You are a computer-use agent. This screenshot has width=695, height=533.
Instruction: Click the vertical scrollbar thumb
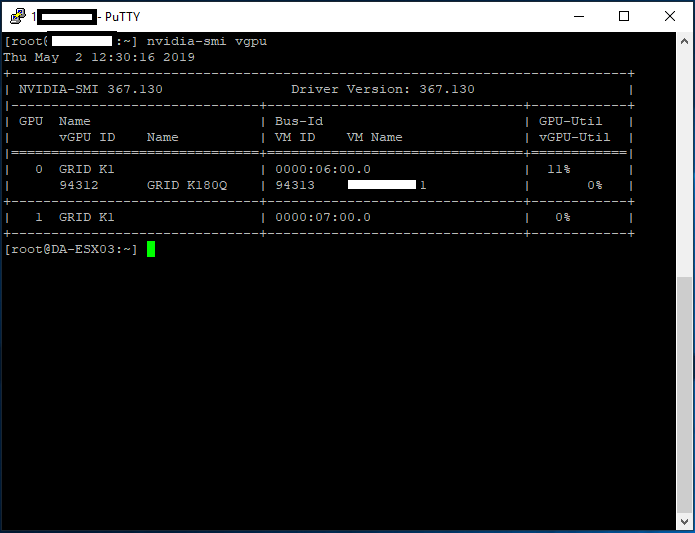point(684,394)
